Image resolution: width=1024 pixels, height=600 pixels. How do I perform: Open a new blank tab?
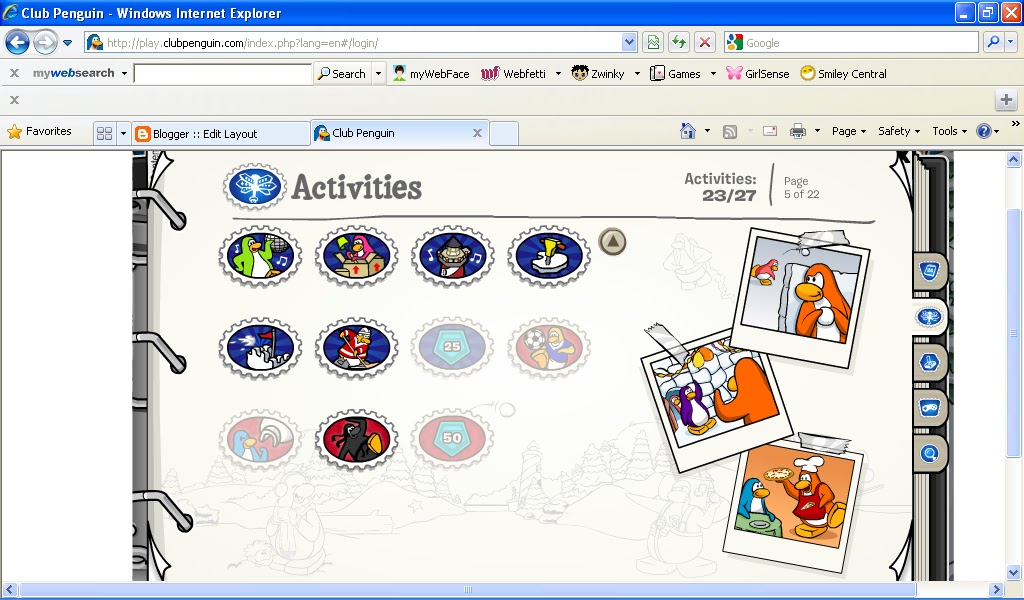click(504, 133)
